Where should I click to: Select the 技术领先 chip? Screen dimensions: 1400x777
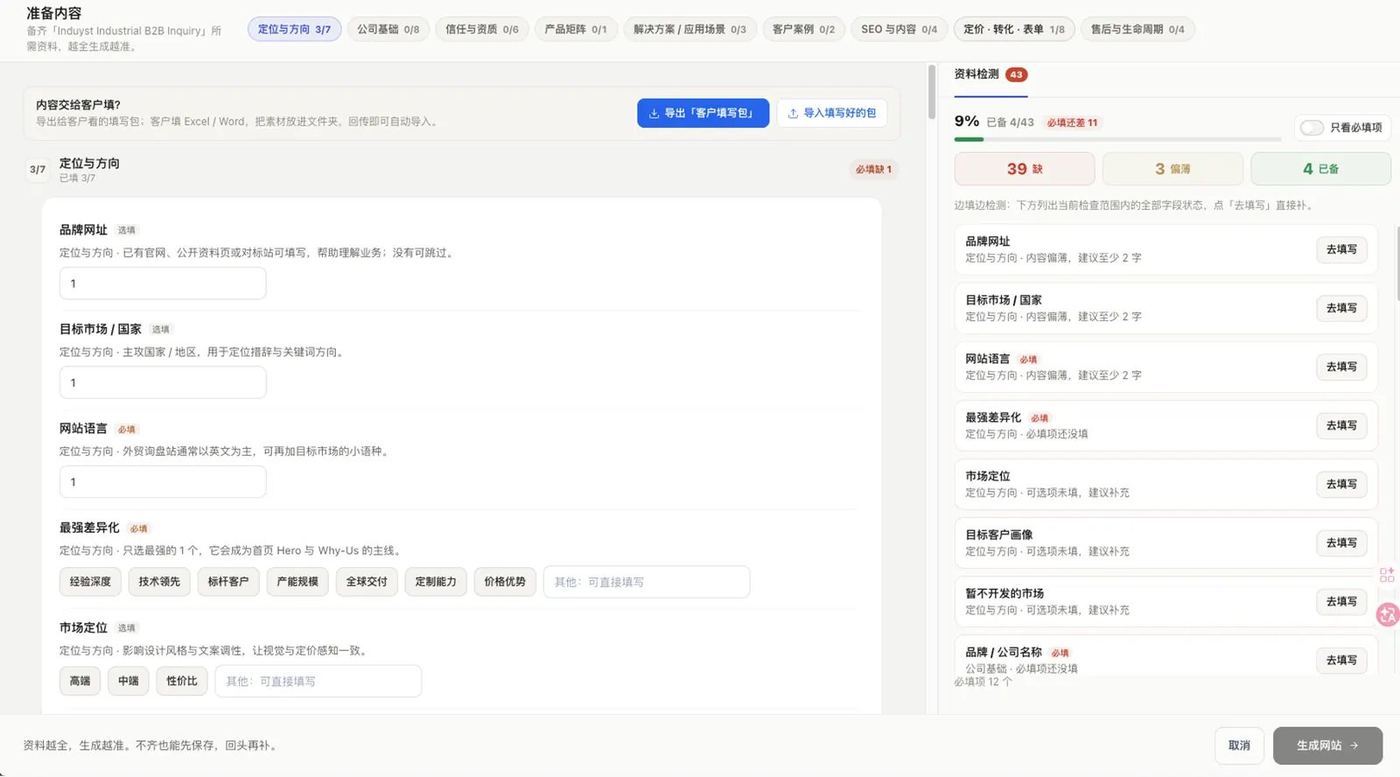click(x=160, y=582)
